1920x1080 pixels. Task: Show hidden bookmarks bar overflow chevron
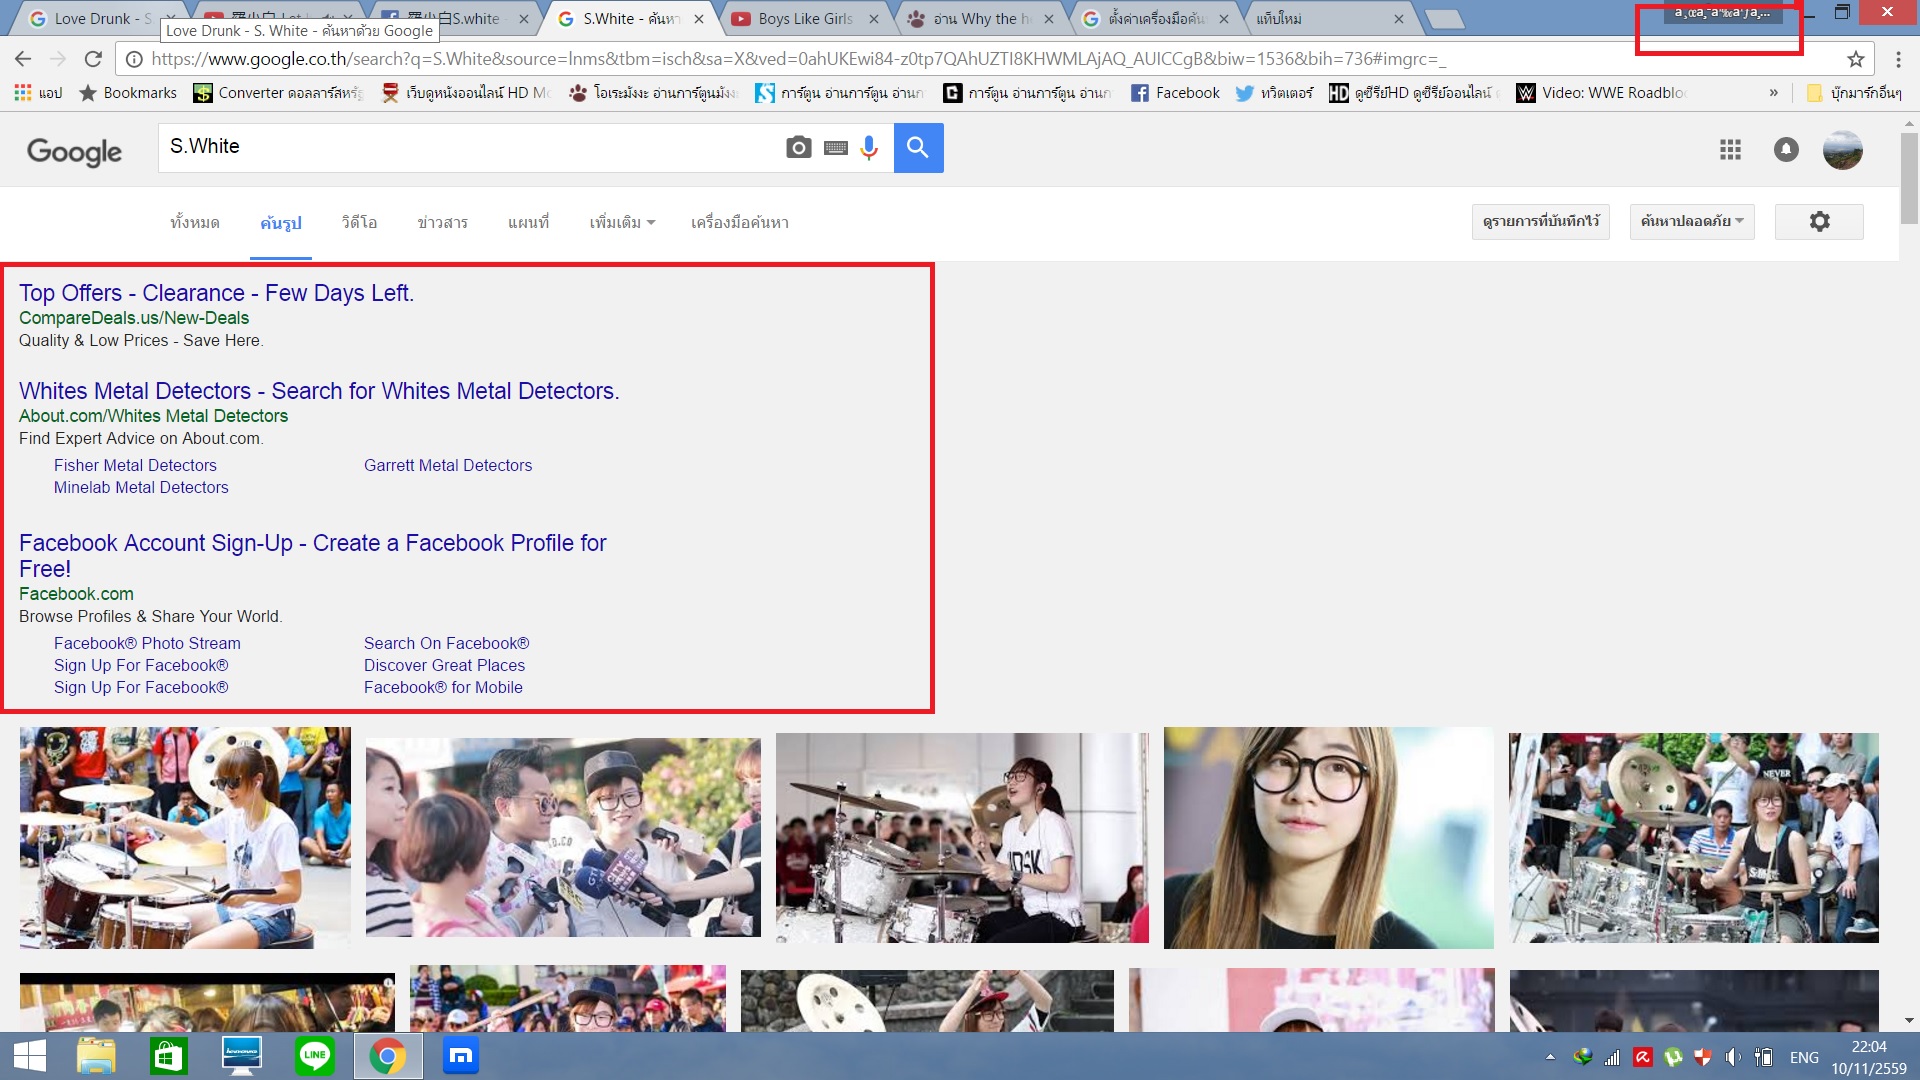click(1773, 93)
